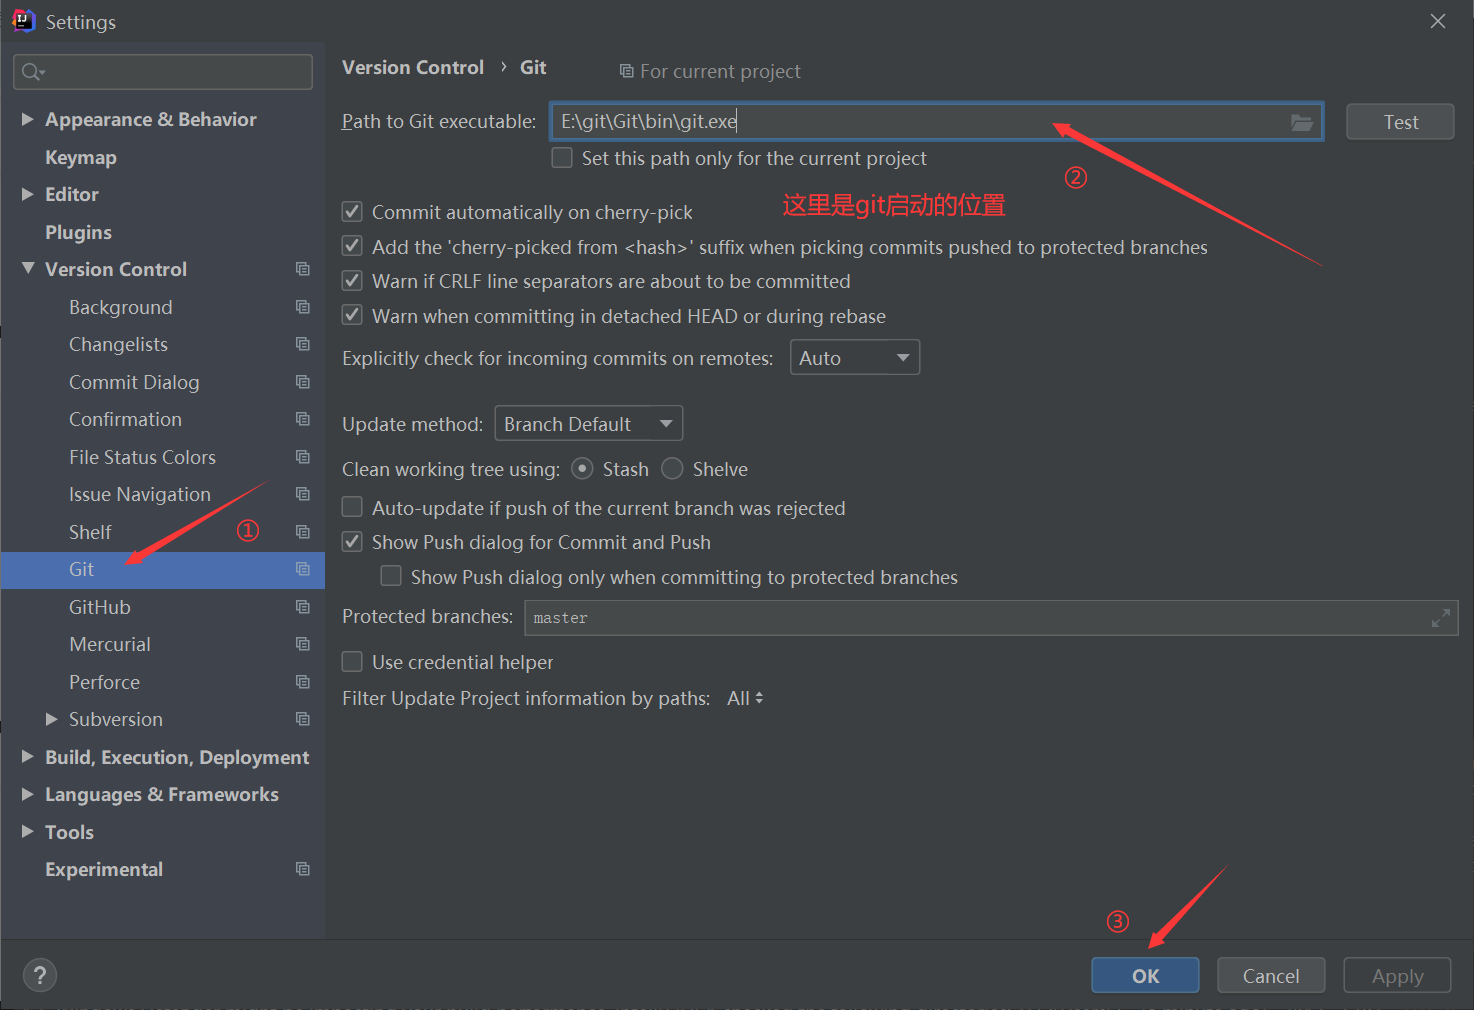Click into the settings search field
Viewport: 1474px width, 1010px height.
pos(163,72)
